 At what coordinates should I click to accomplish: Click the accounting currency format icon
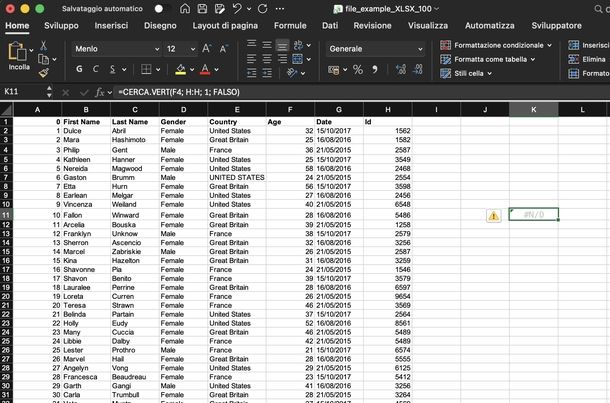coord(333,70)
